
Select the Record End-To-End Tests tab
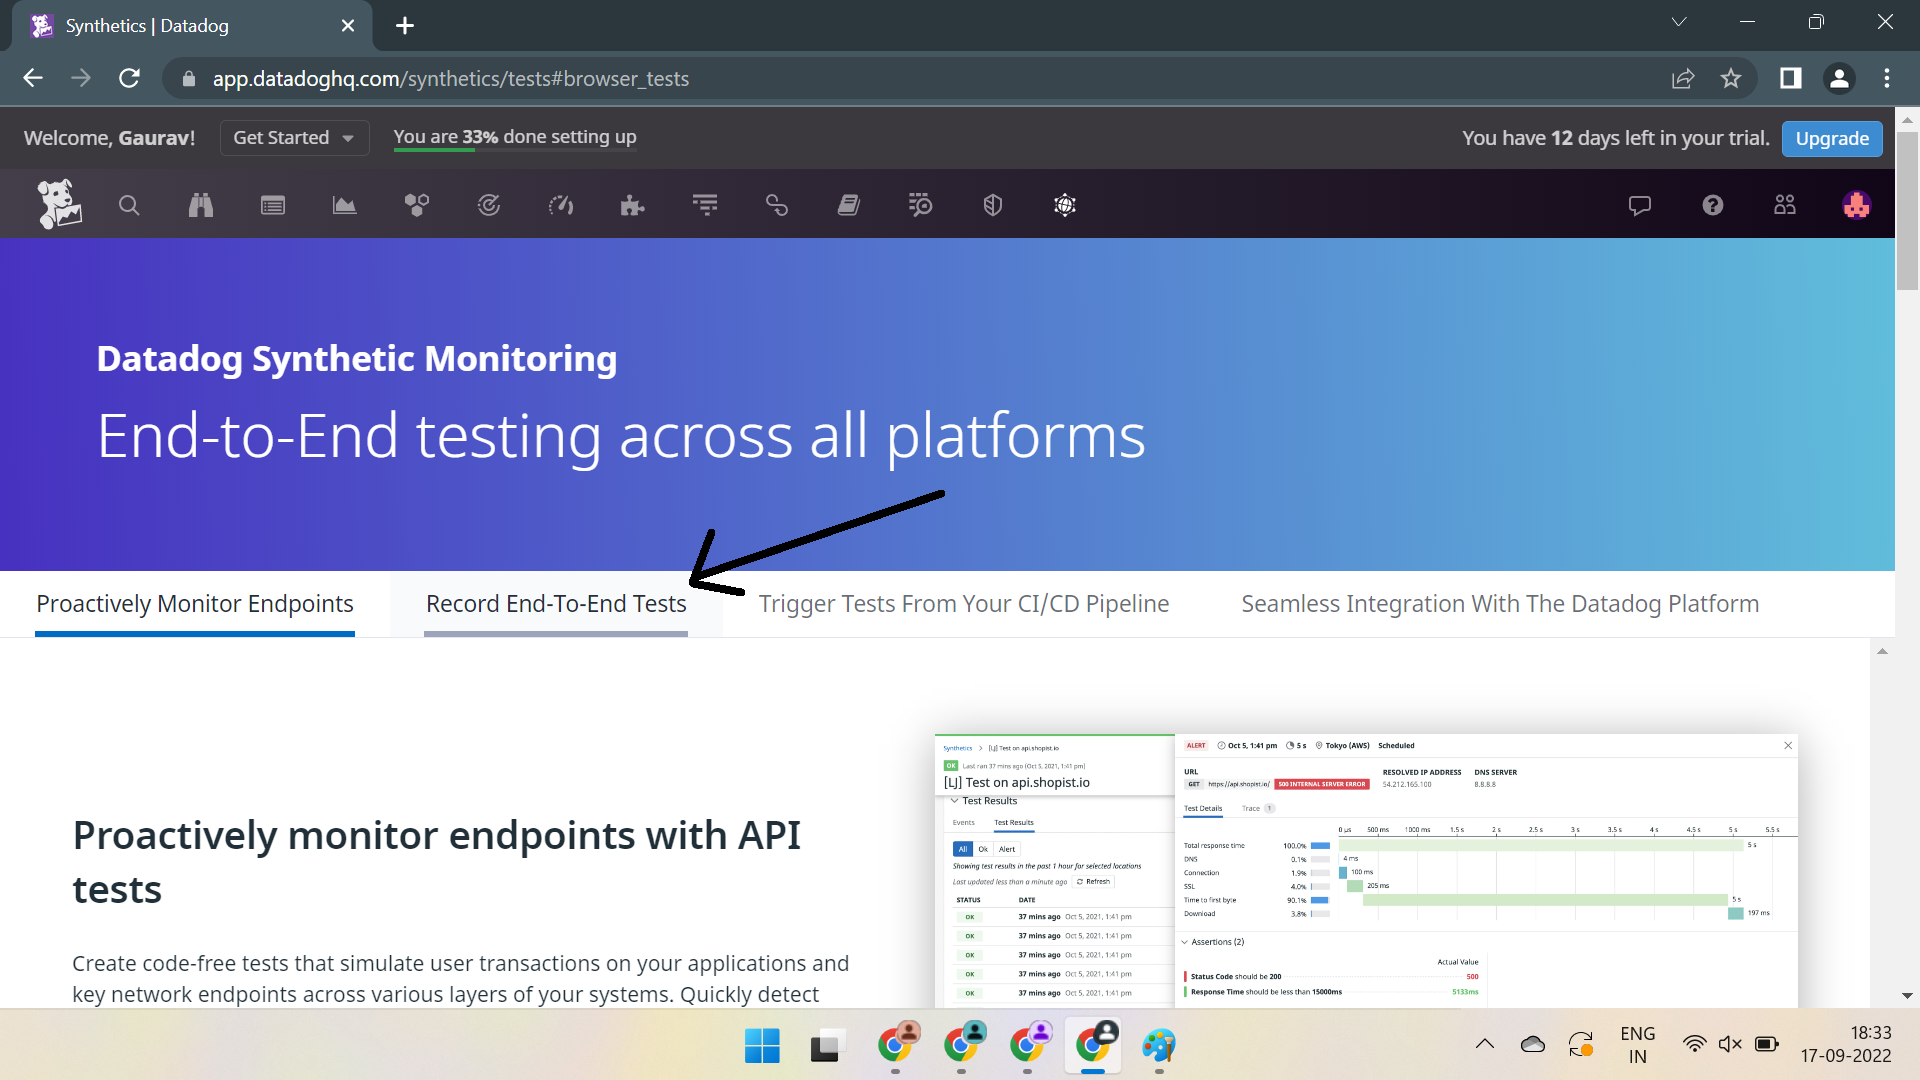556,603
